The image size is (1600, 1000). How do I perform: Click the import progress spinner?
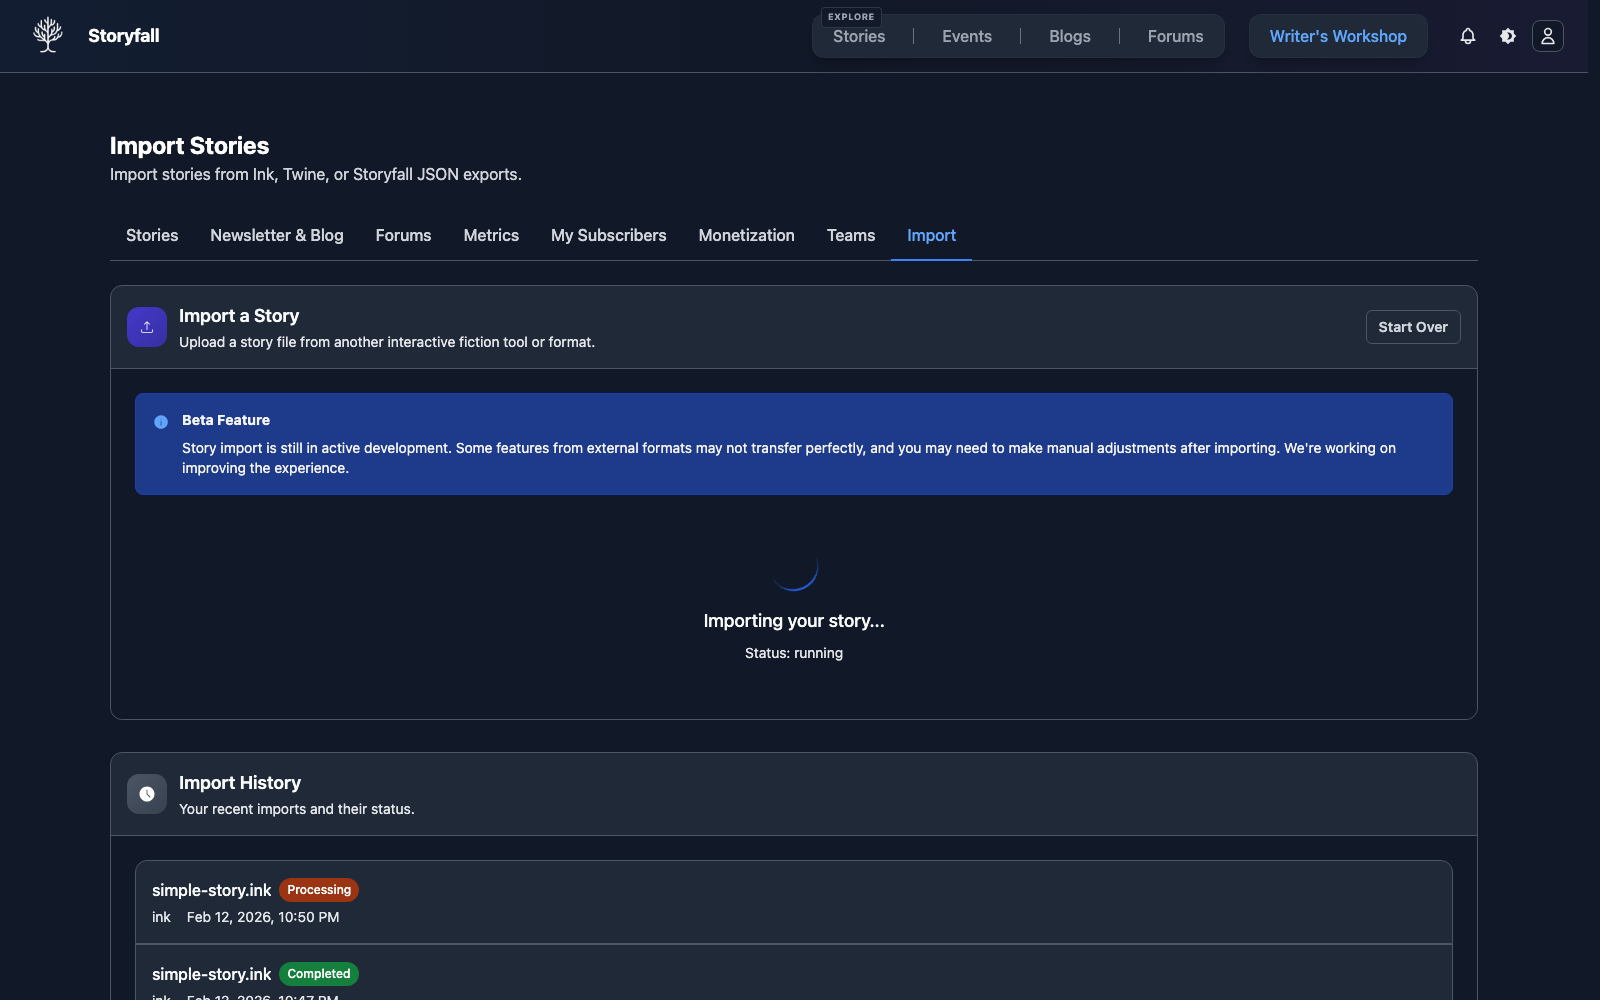click(x=793, y=571)
